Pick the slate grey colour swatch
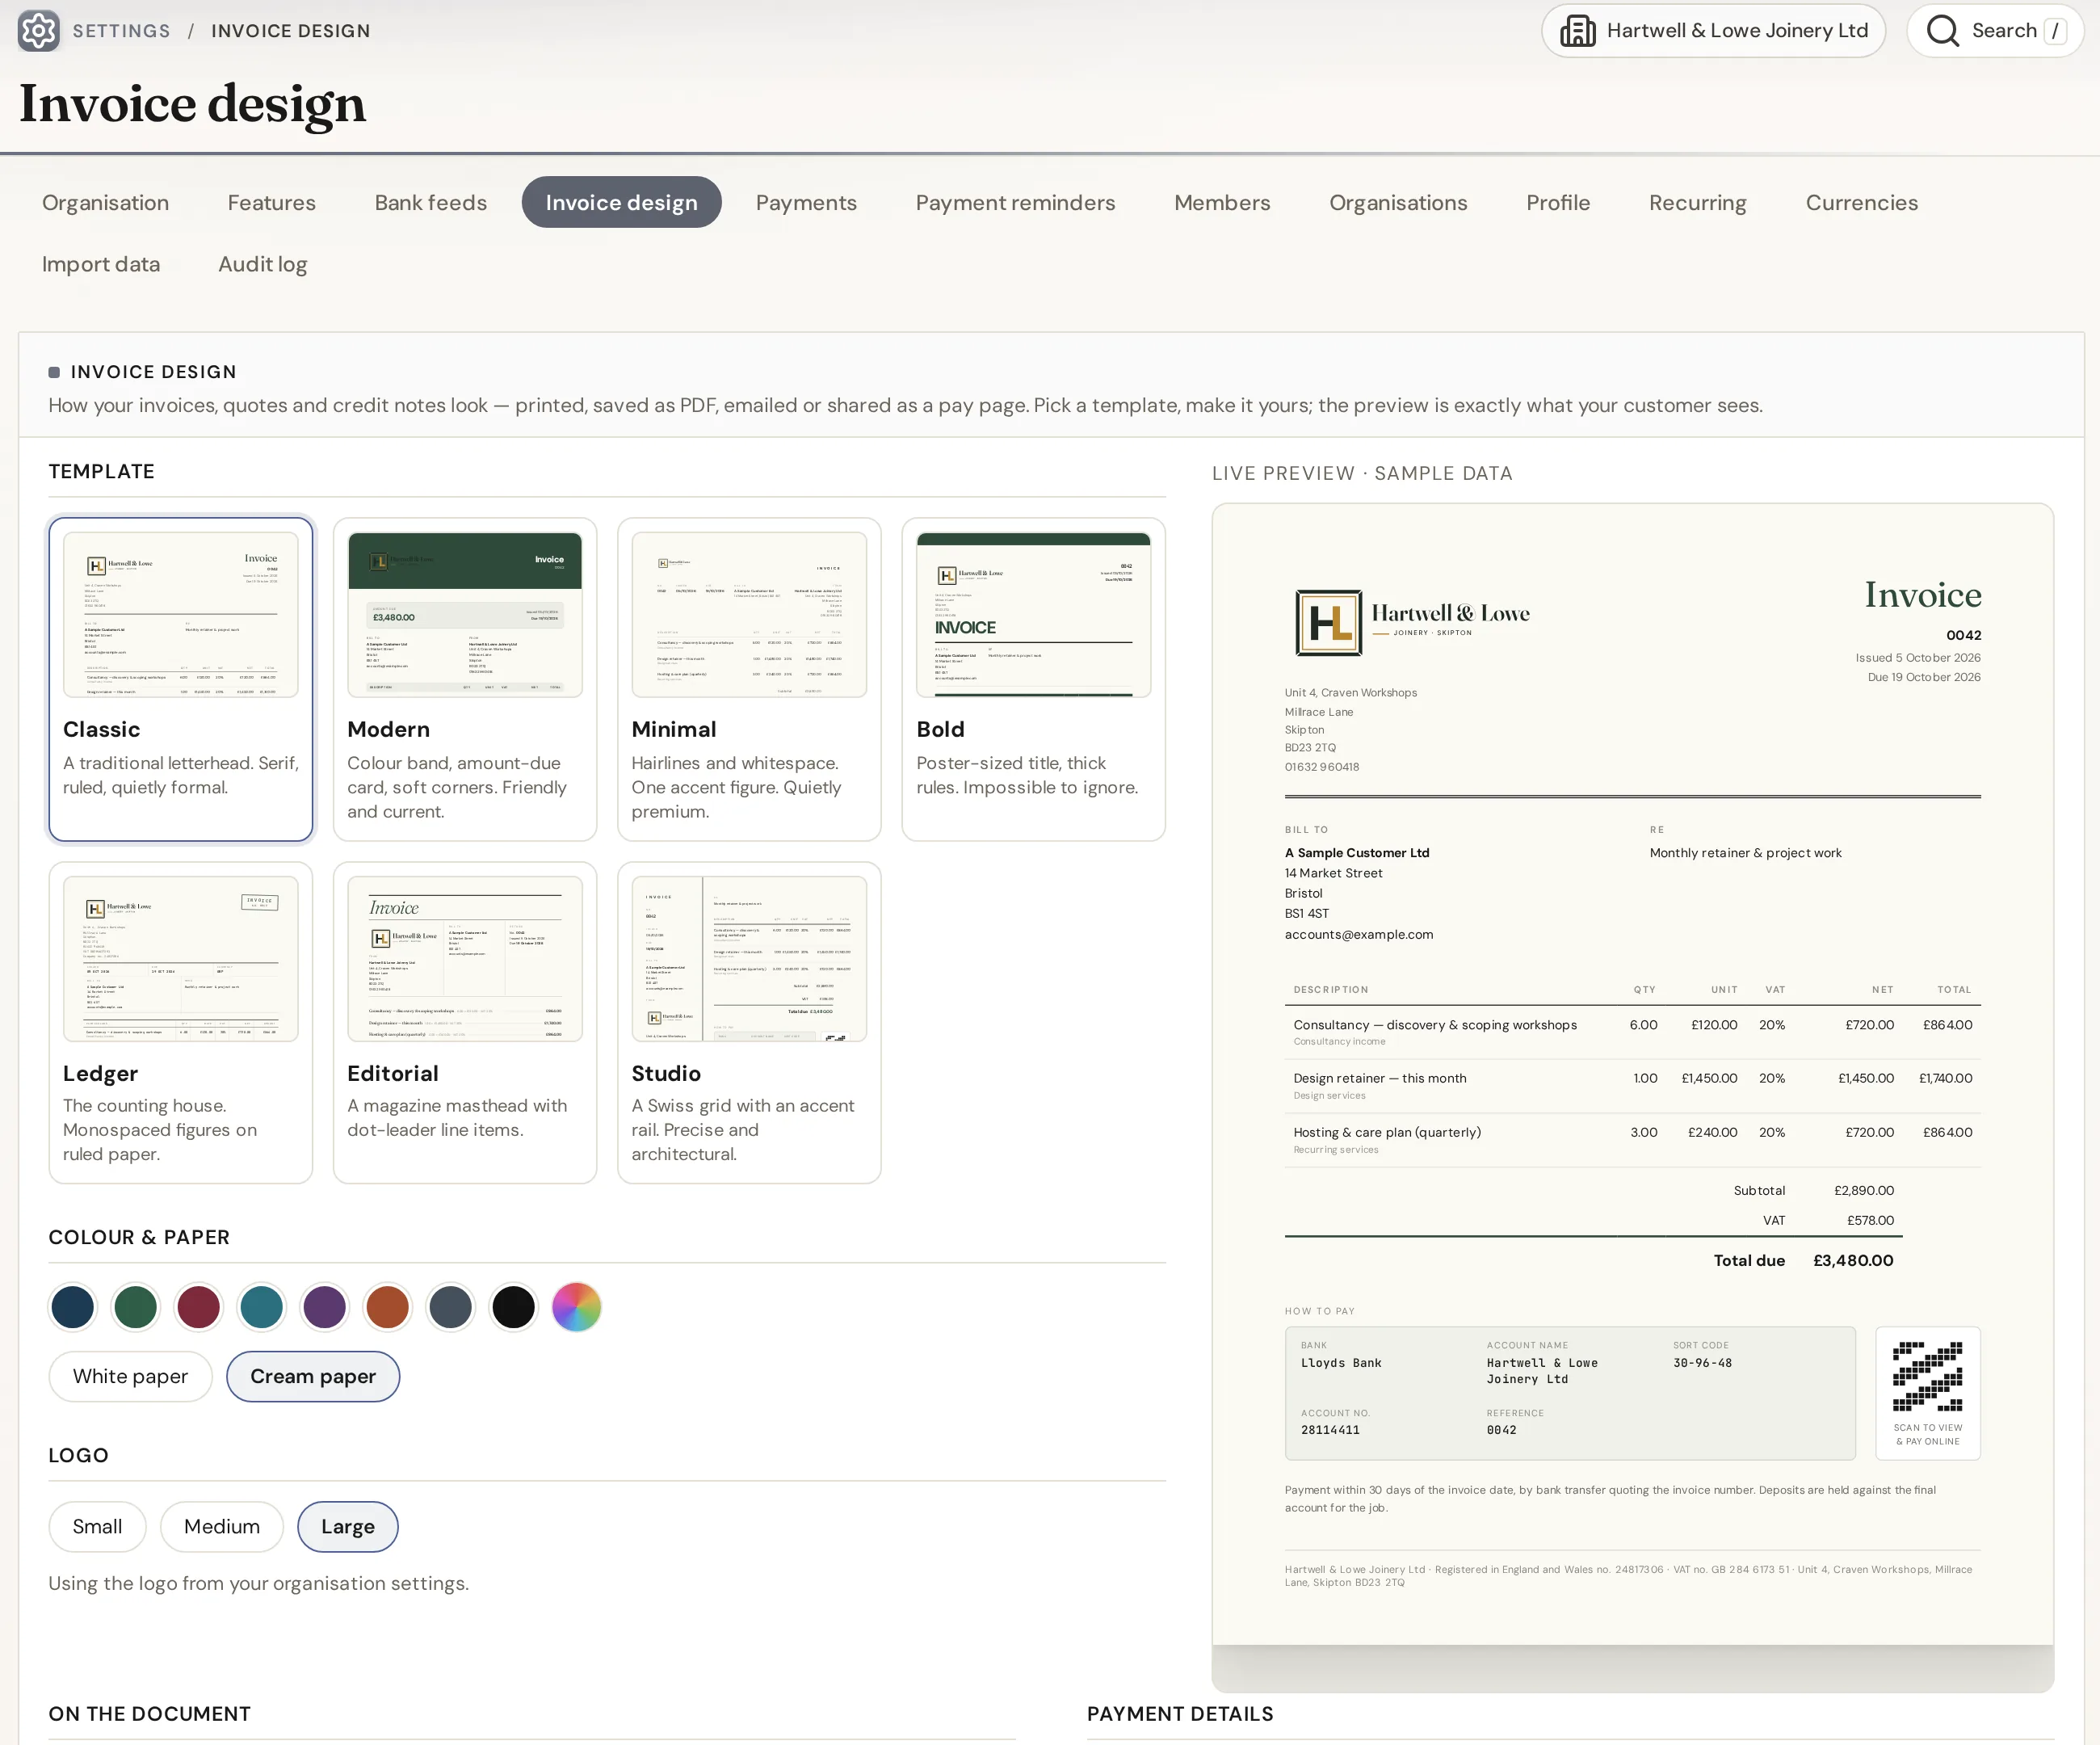 [451, 1307]
